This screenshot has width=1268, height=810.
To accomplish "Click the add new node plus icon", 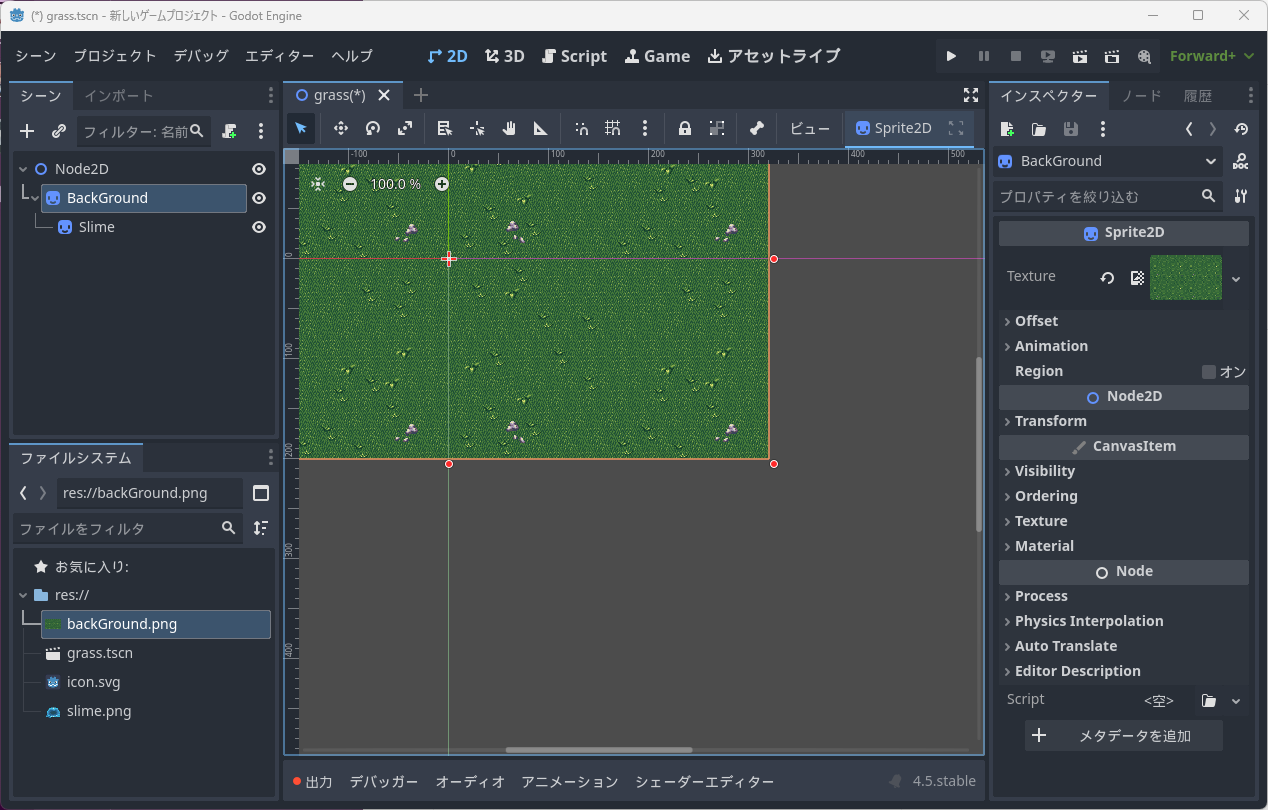I will tap(27, 131).
